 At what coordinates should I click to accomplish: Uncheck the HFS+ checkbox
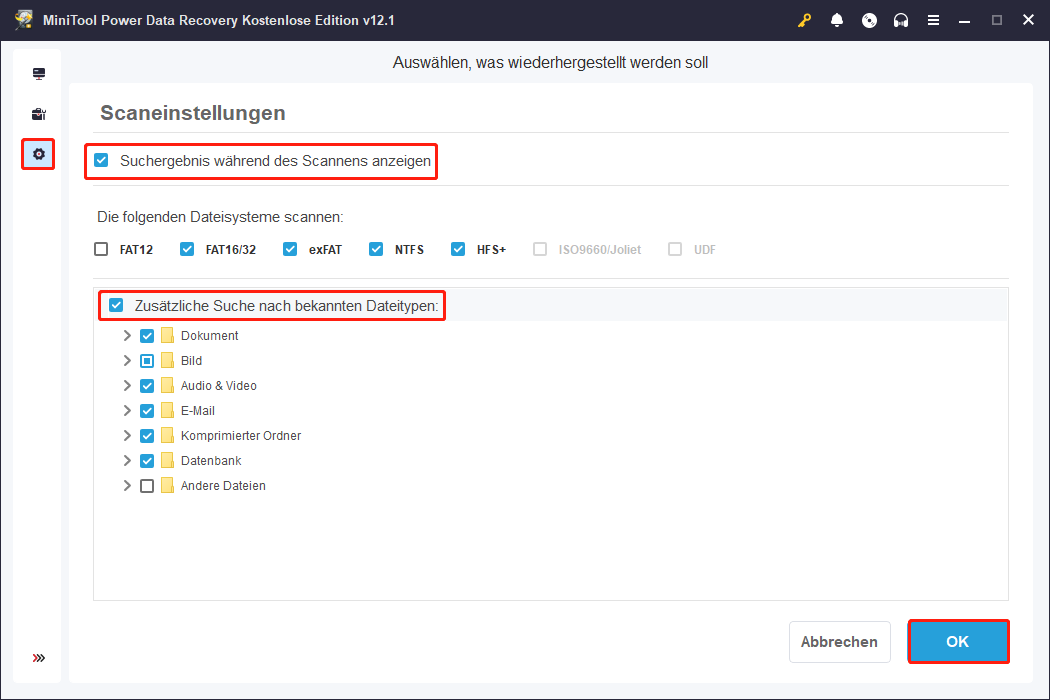pos(458,249)
